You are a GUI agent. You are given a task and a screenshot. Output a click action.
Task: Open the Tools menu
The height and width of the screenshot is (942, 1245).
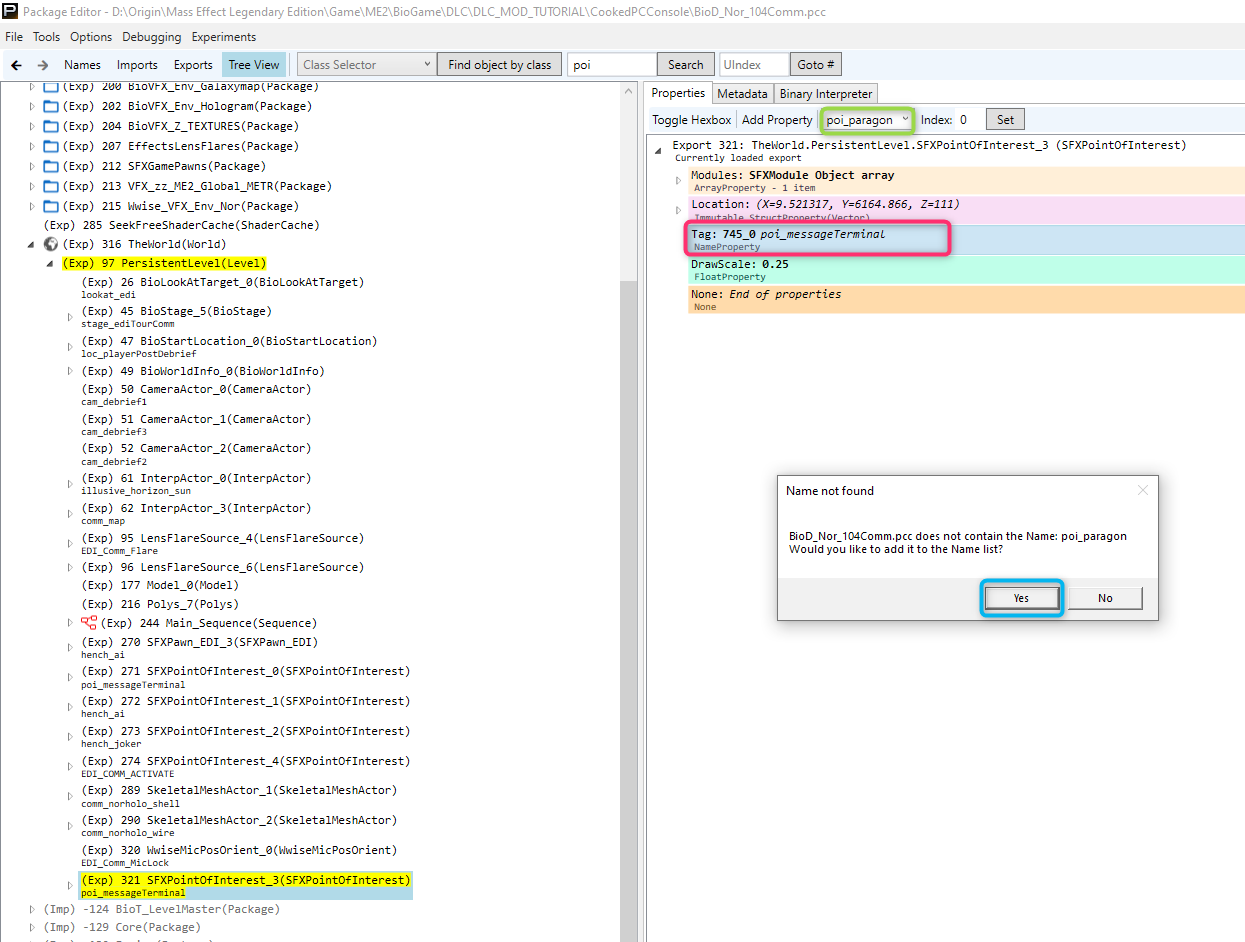pyautogui.click(x=46, y=37)
